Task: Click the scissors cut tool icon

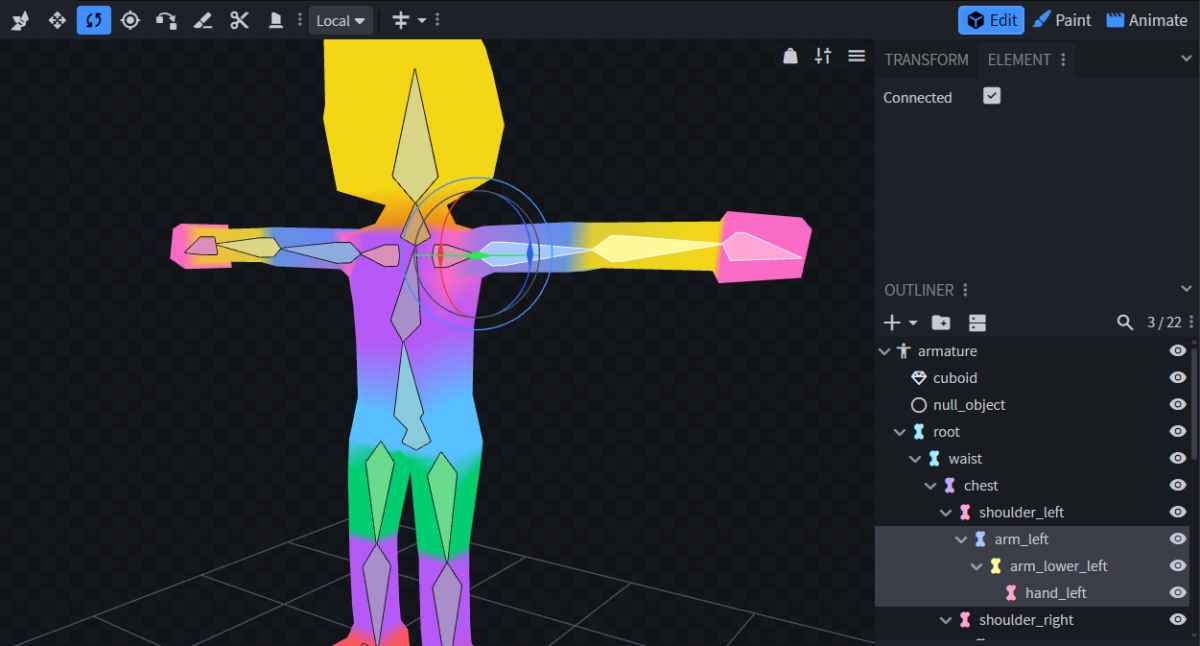Action: [239, 20]
